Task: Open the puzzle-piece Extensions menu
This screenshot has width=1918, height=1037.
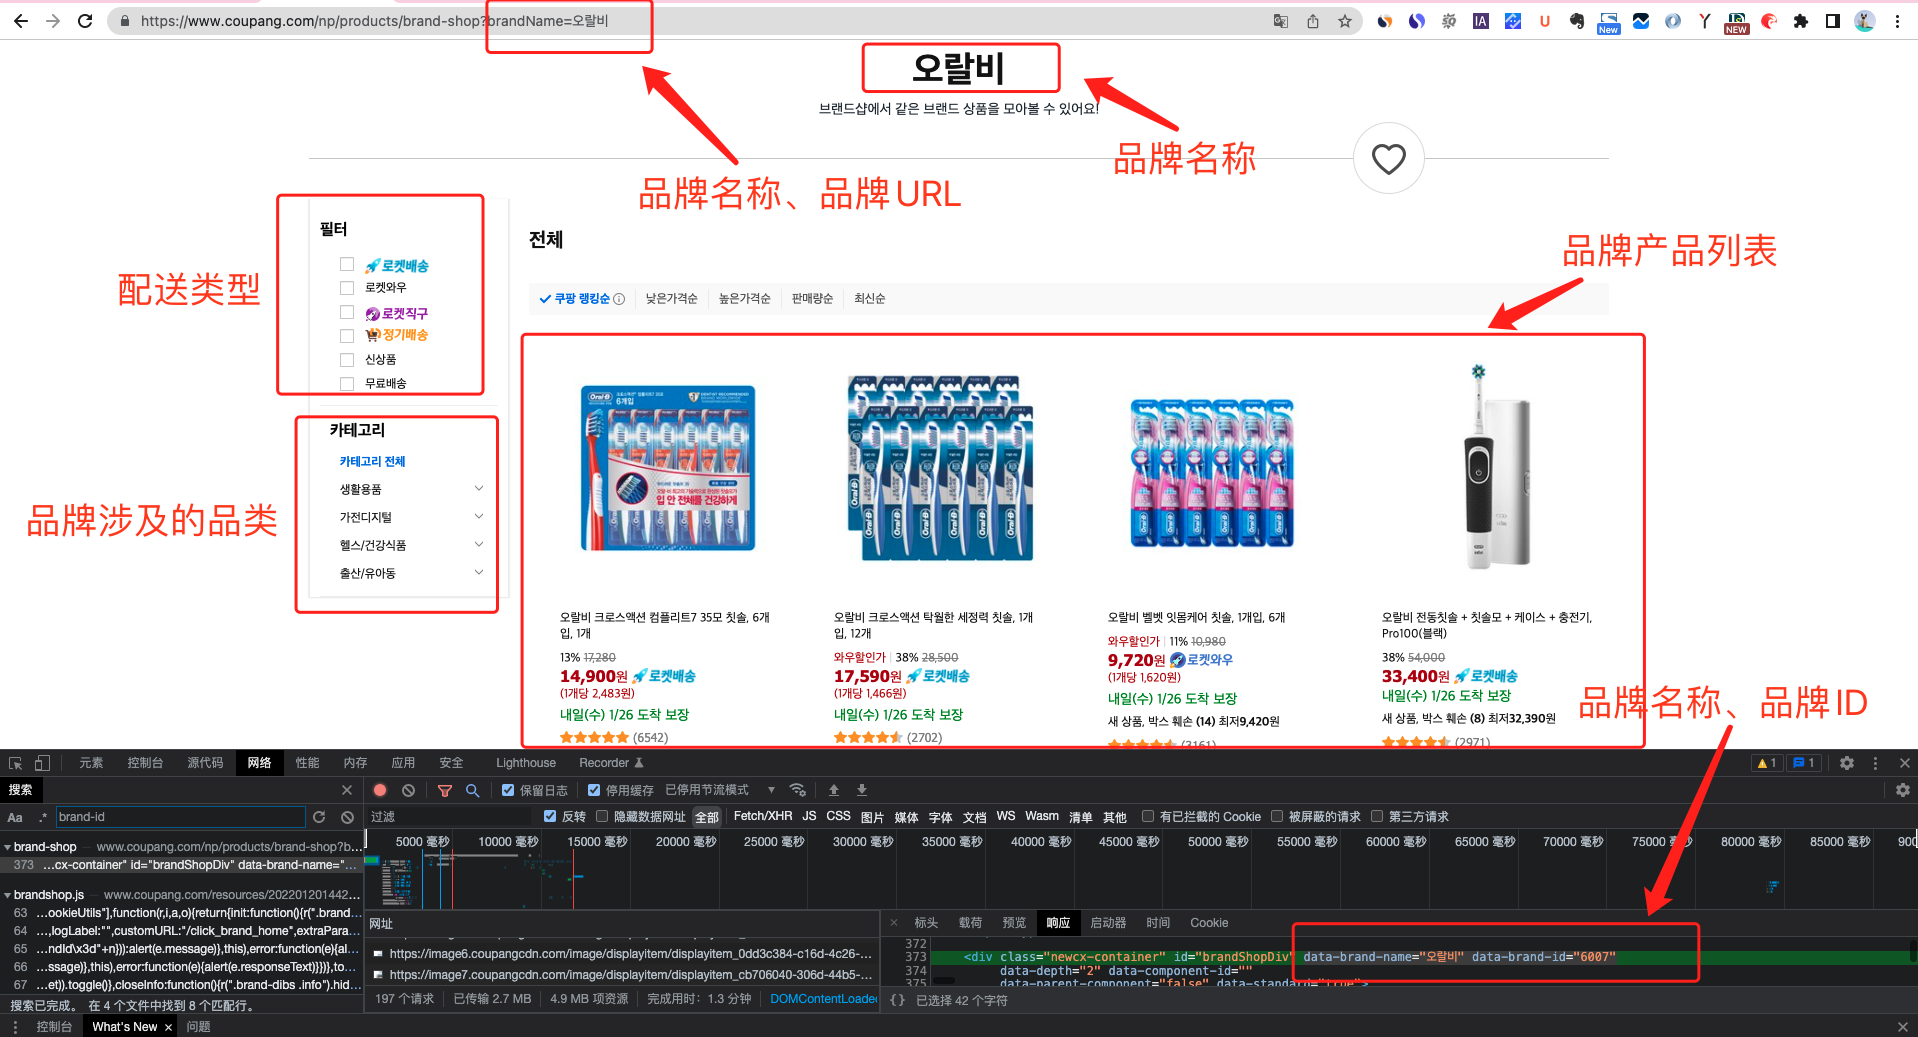Action: click(1801, 21)
